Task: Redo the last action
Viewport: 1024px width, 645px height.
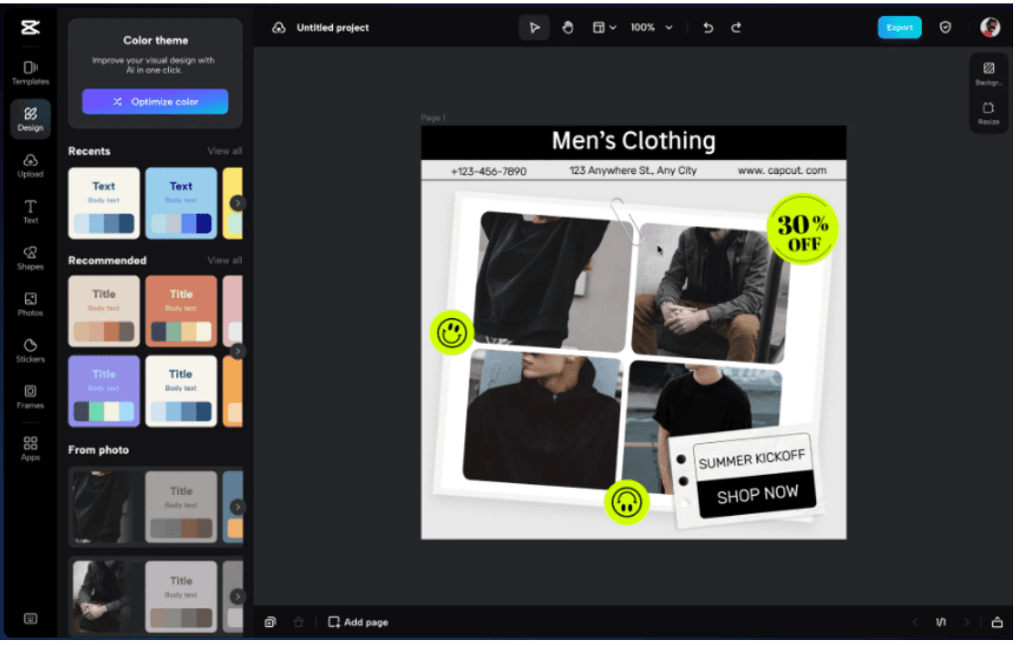Action: pos(738,27)
